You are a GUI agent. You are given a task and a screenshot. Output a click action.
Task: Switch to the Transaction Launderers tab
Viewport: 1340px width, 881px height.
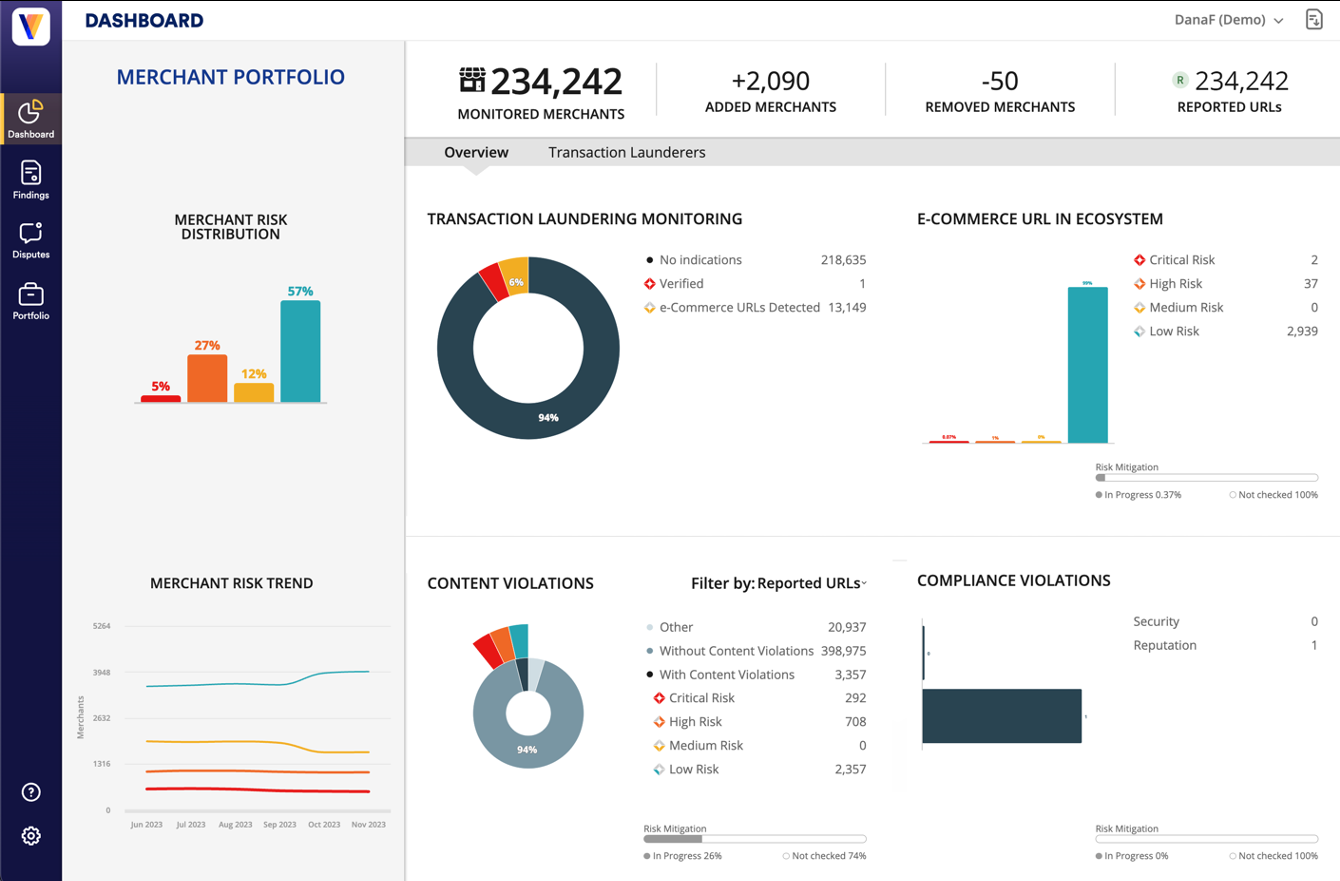click(627, 153)
